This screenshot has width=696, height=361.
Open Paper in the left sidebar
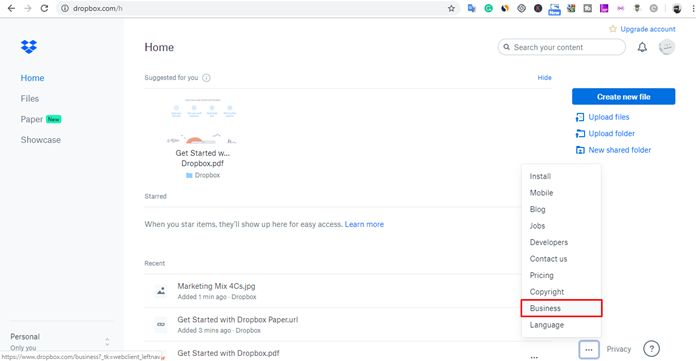pos(32,119)
